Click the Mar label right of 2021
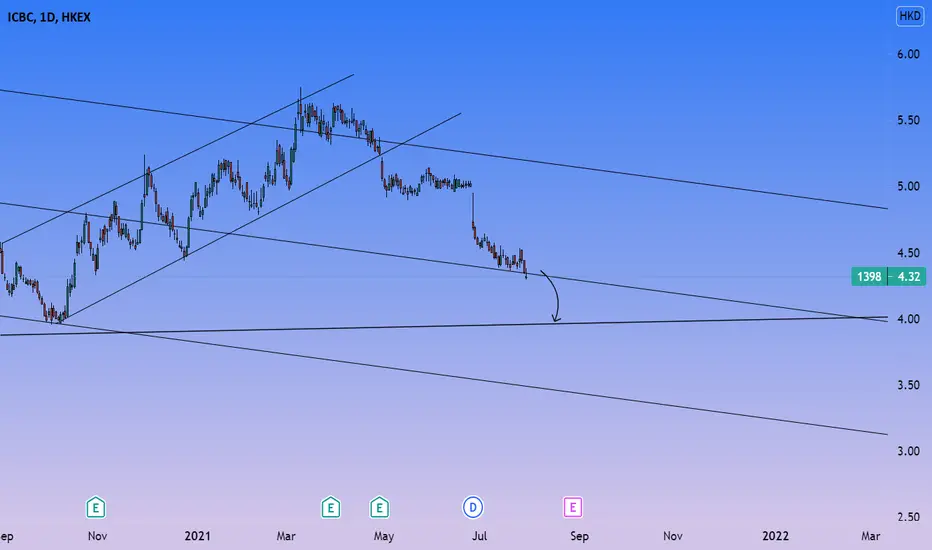The height and width of the screenshot is (550, 932). click(x=286, y=536)
